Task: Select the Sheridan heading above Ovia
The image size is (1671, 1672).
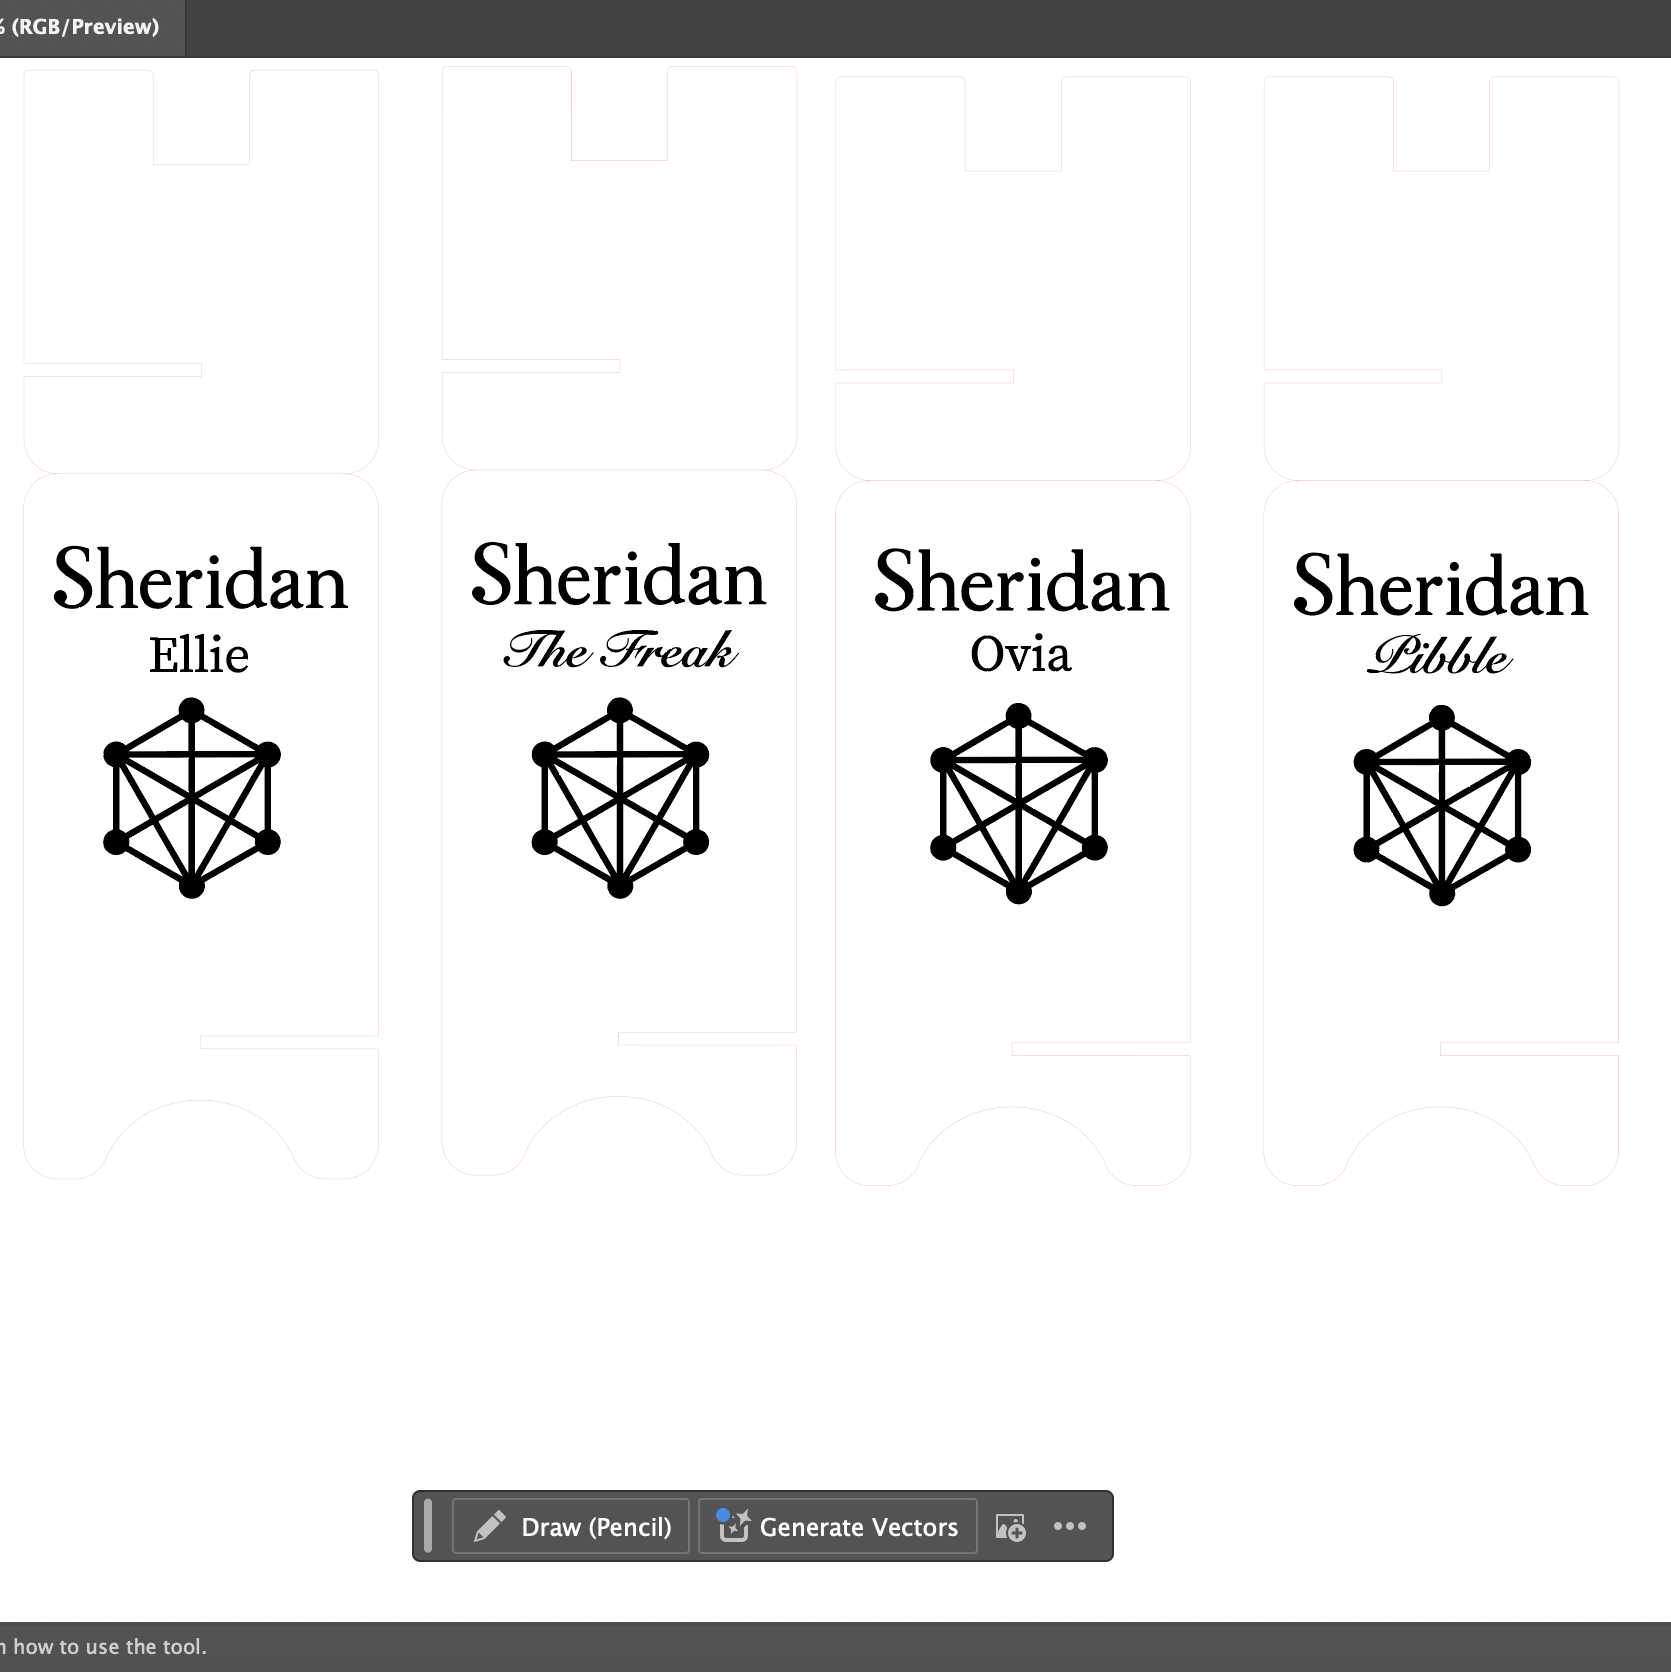Action: (x=1021, y=583)
